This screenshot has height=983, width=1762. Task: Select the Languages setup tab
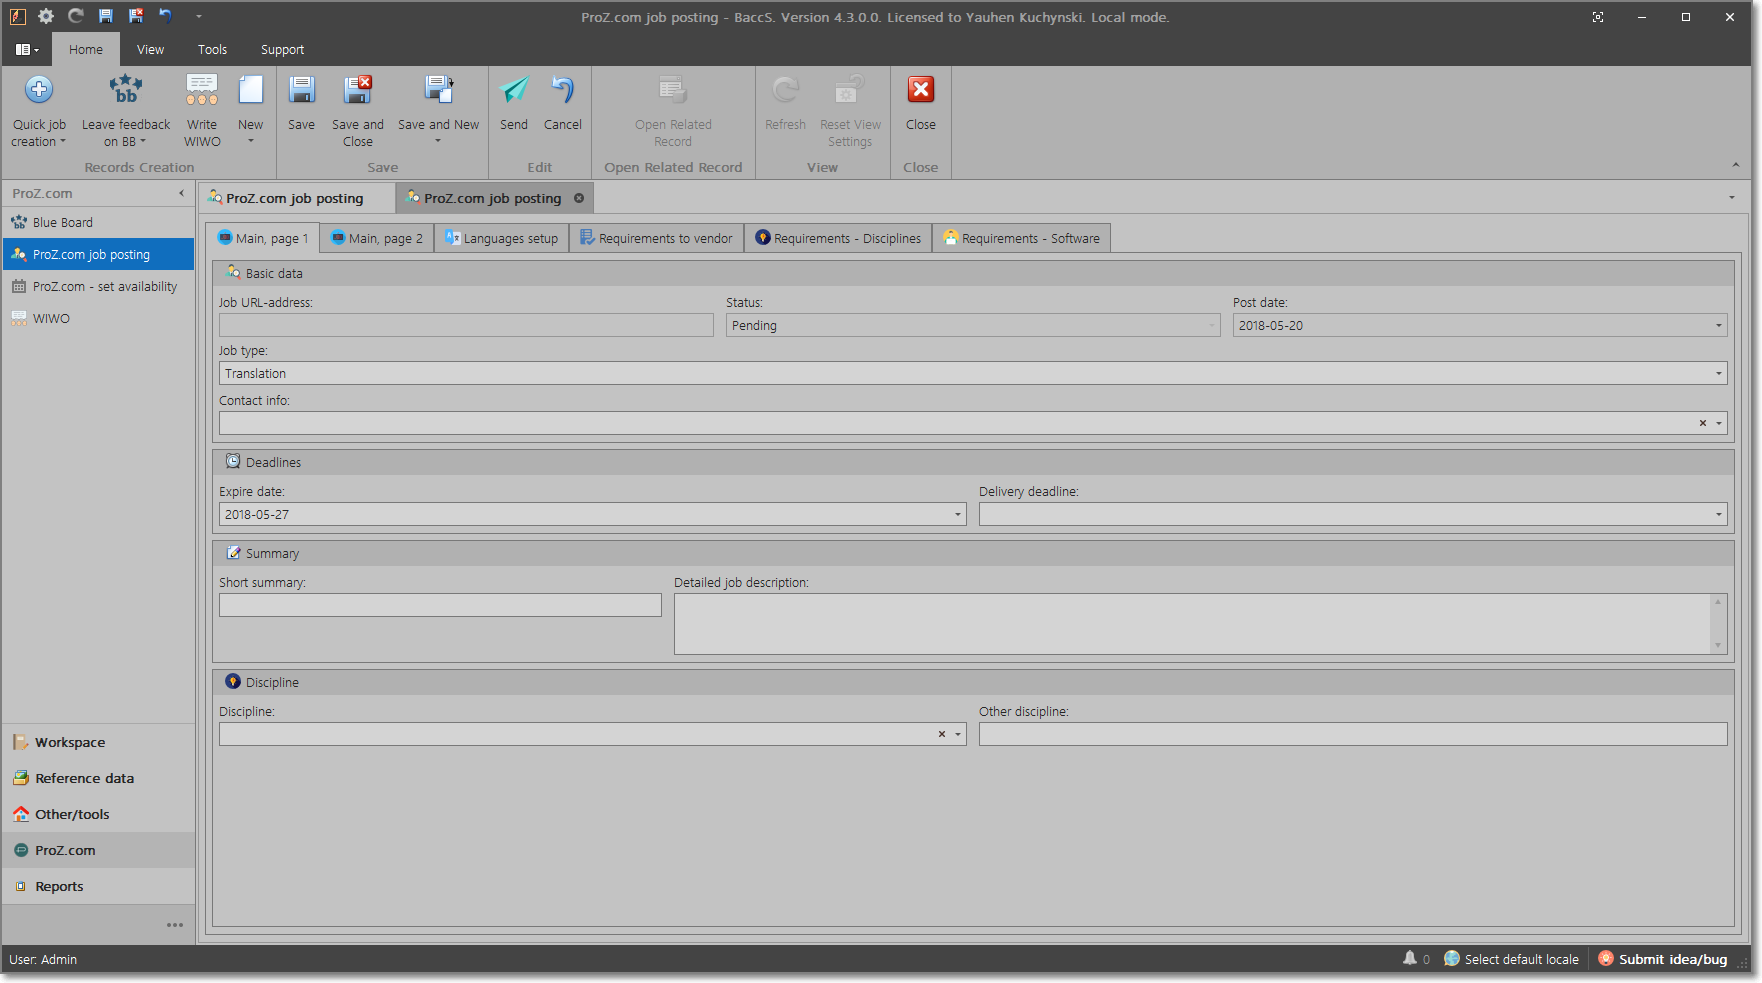point(502,238)
